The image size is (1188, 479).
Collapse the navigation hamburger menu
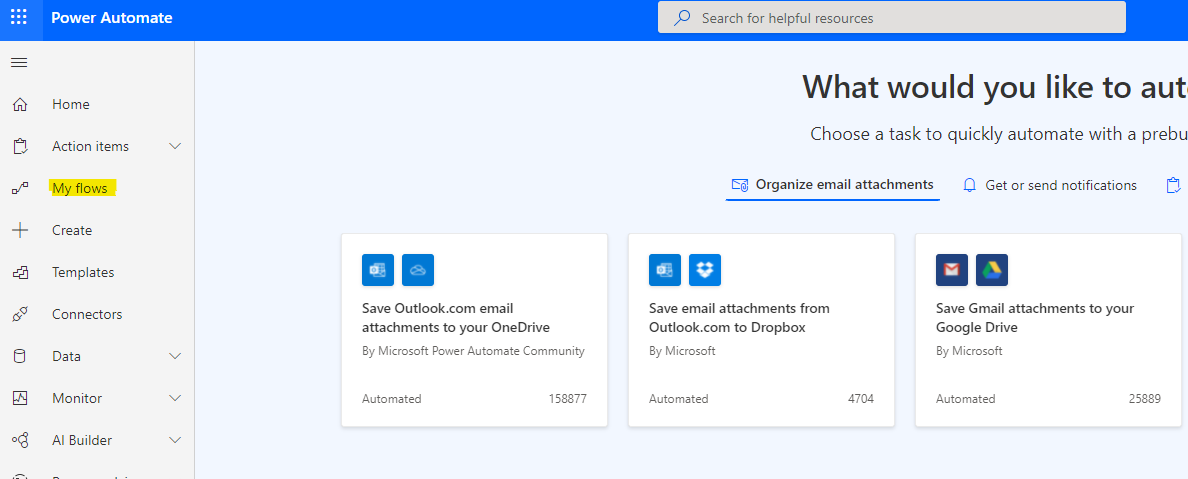19,62
